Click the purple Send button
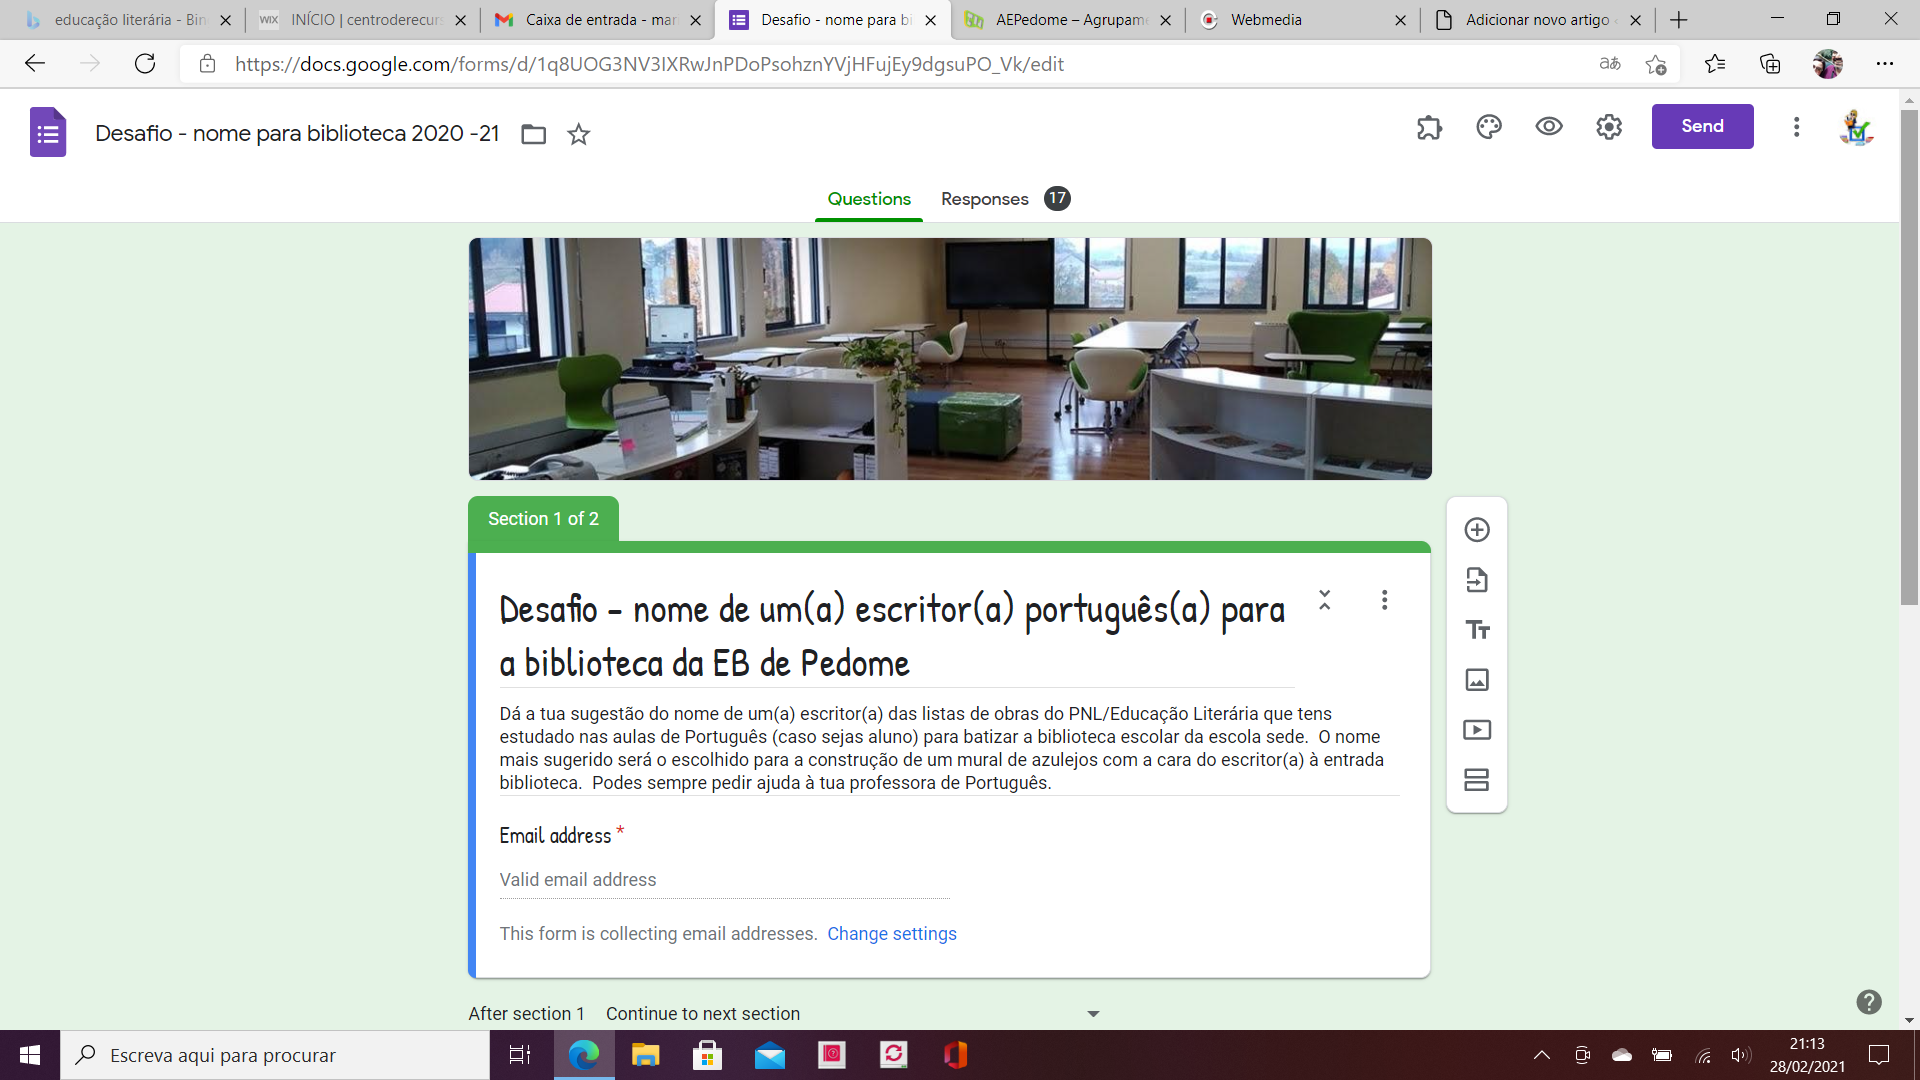The width and height of the screenshot is (1920, 1080). click(x=1702, y=127)
